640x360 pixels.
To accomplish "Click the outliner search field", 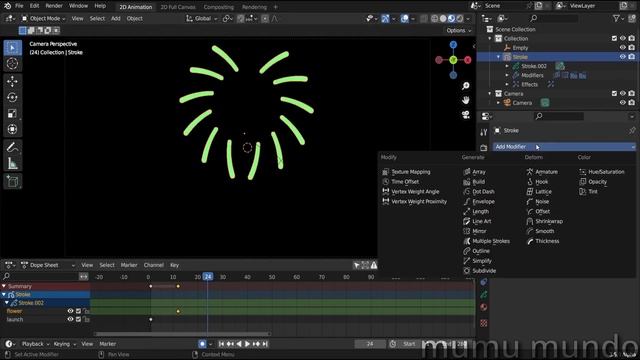I will (x=554, y=18).
